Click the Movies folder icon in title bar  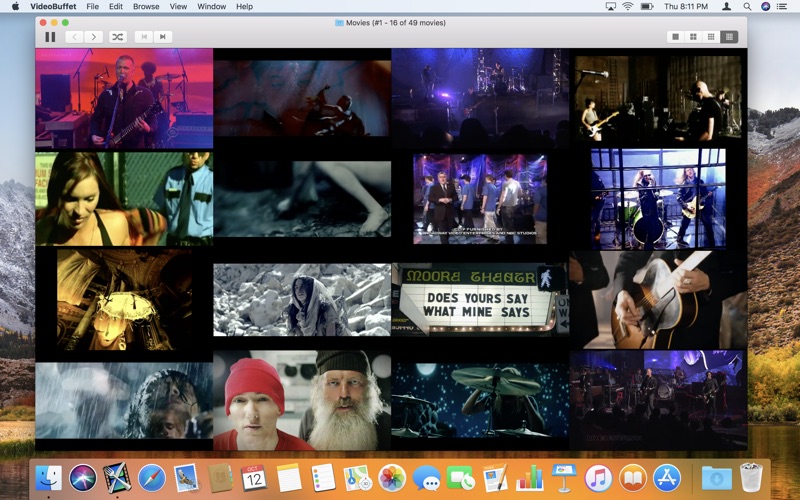point(339,22)
